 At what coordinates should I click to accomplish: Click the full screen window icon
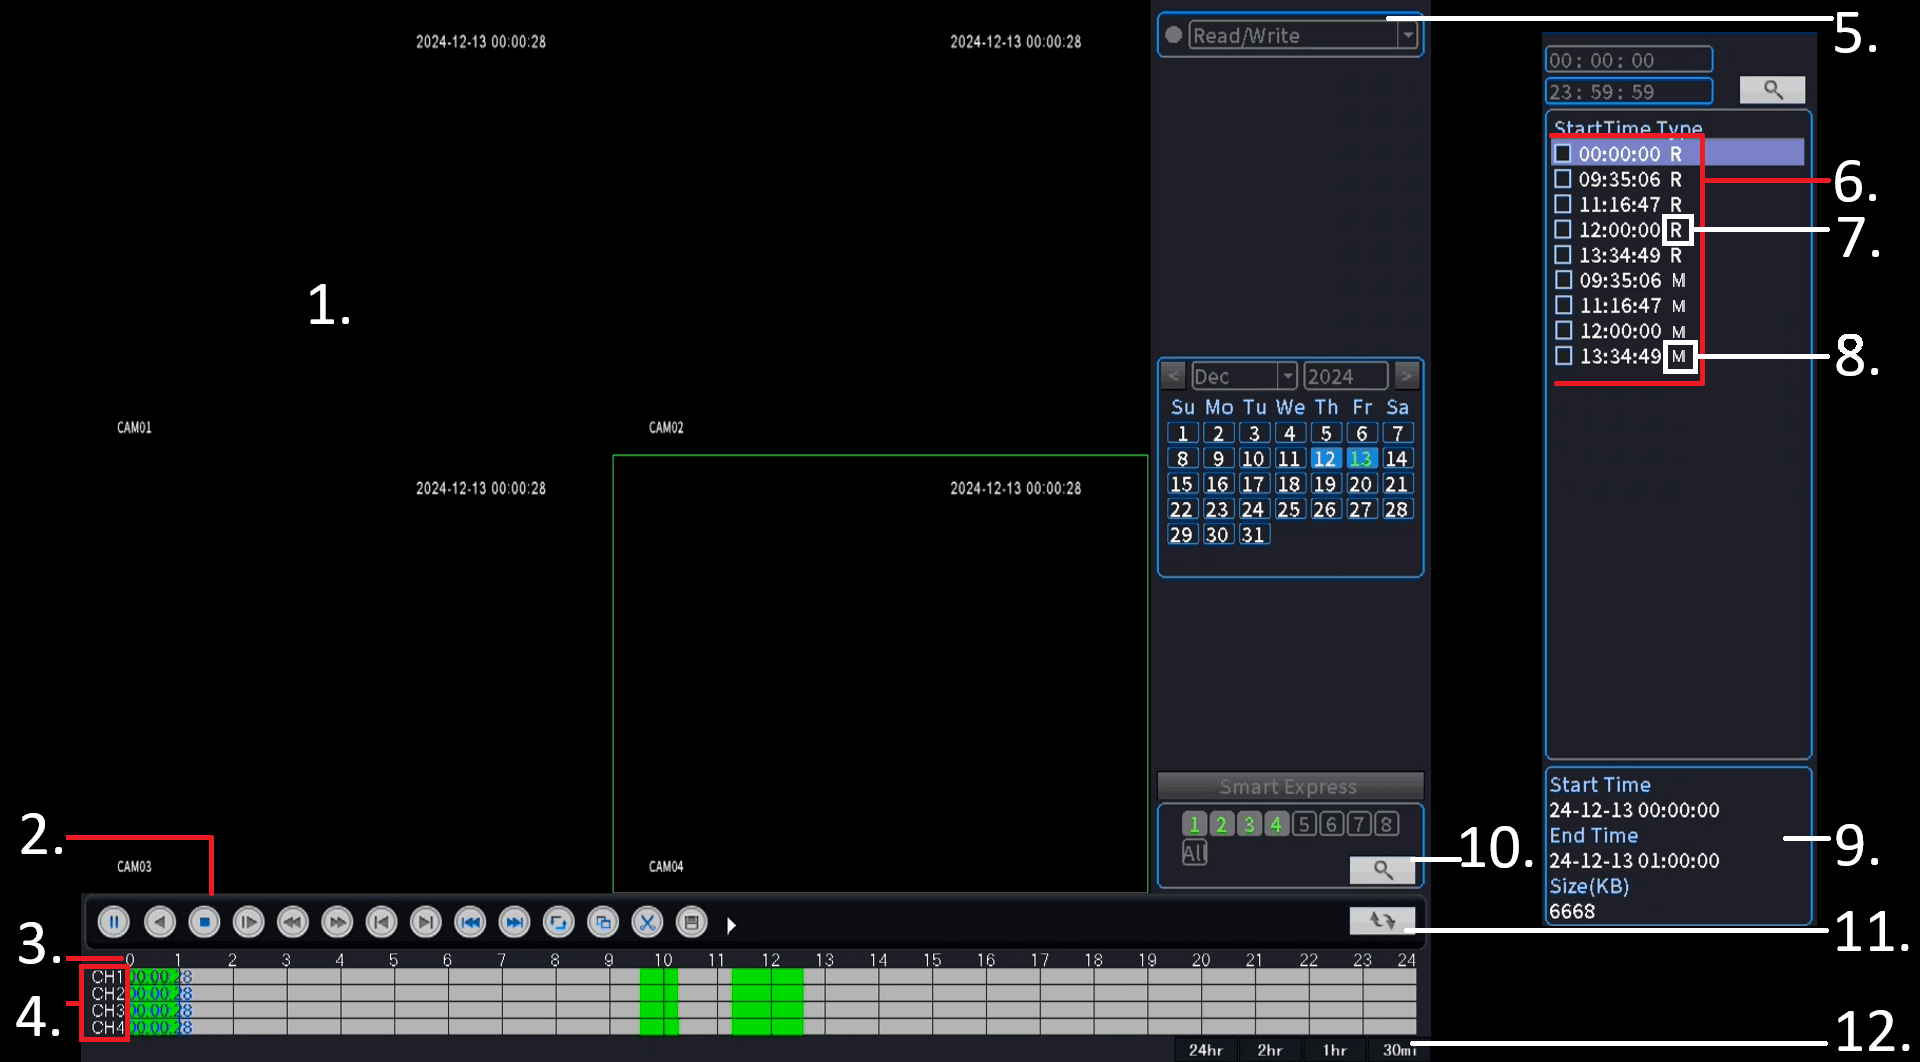[603, 922]
